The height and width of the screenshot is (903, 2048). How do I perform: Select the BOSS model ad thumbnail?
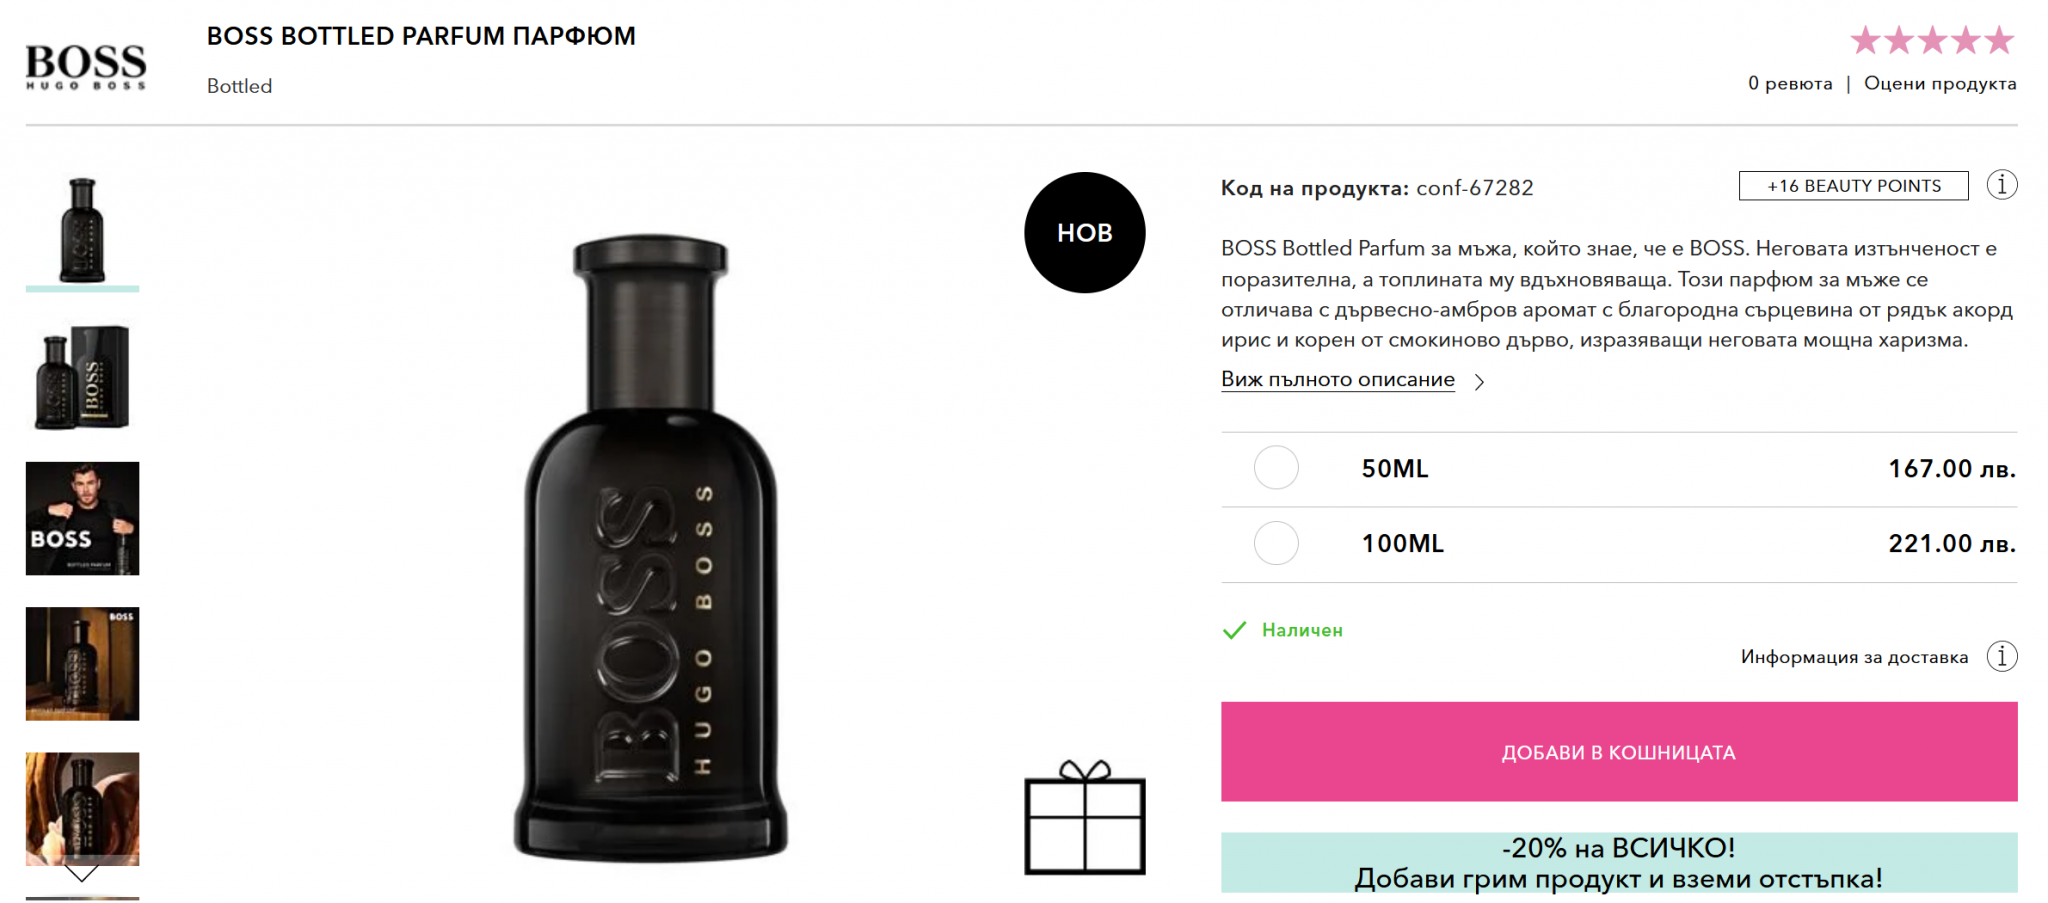click(82, 519)
